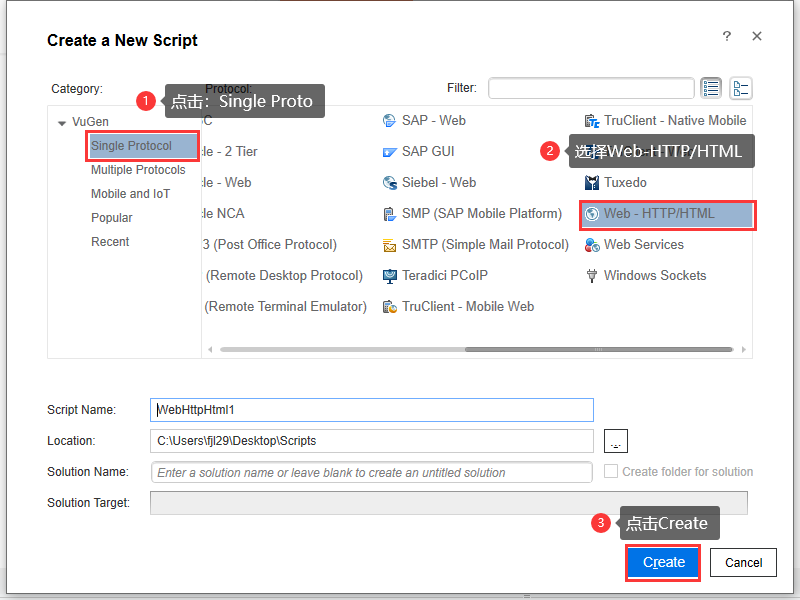
Task: Open the Location browse button
Action: pyautogui.click(x=616, y=441)
